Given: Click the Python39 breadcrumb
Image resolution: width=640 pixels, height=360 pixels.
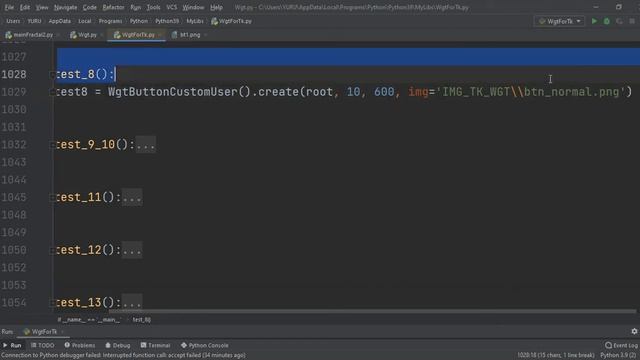Looking at the screenshot, I should click(x=167, y=21).
